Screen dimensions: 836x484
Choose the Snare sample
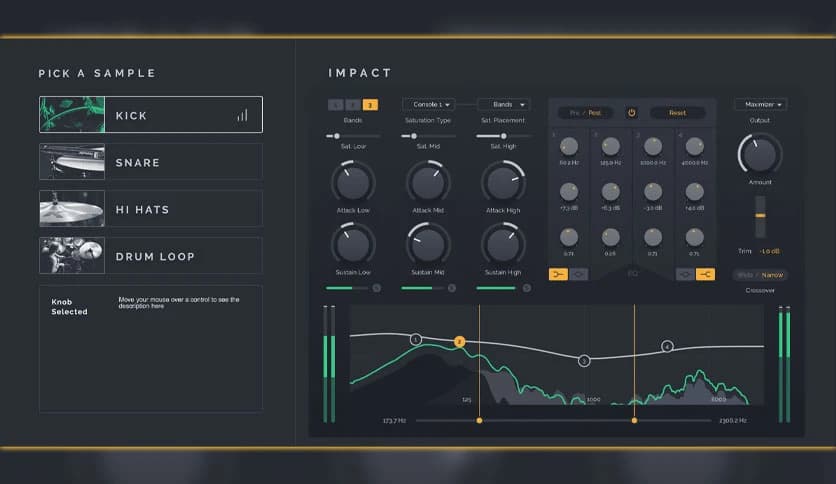coord(150,162)
